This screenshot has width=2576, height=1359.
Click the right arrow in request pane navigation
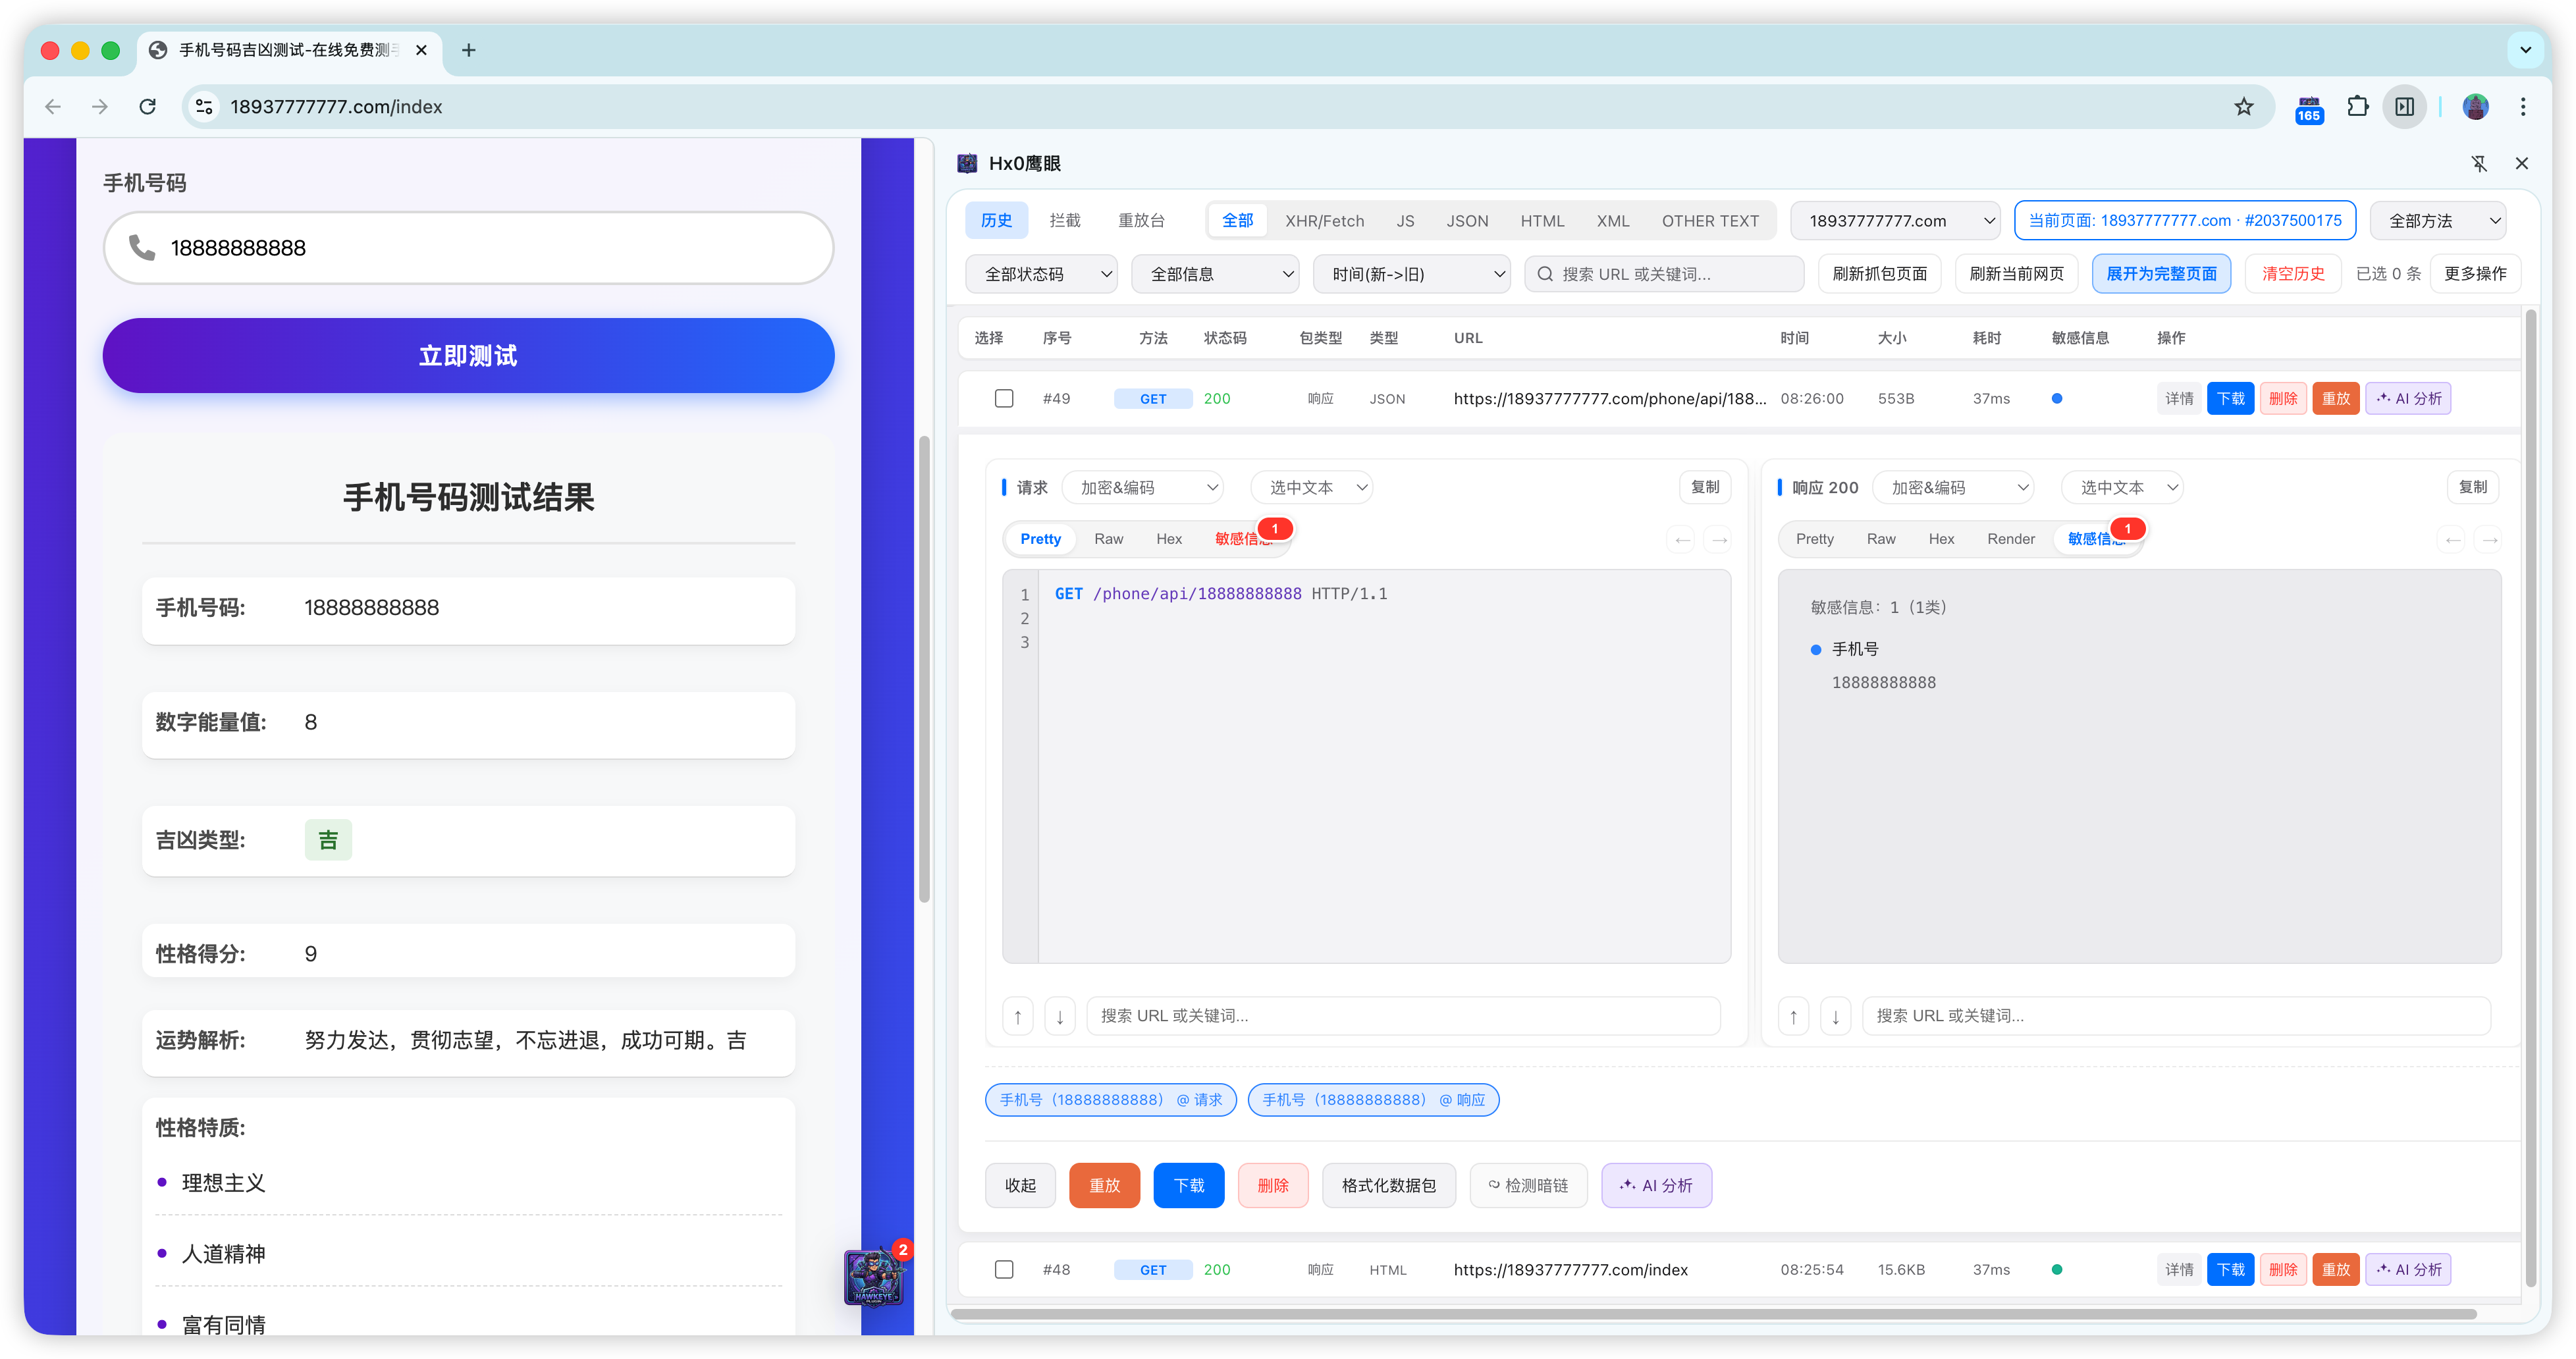[x=1719, y=540]
